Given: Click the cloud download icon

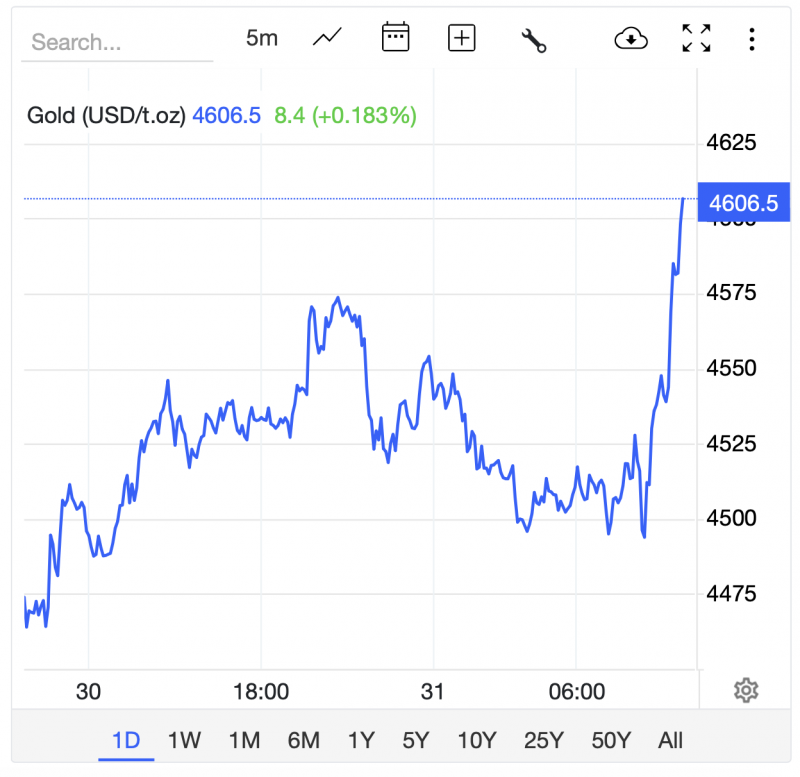Looking at the screenshot, I should [631, 38].
